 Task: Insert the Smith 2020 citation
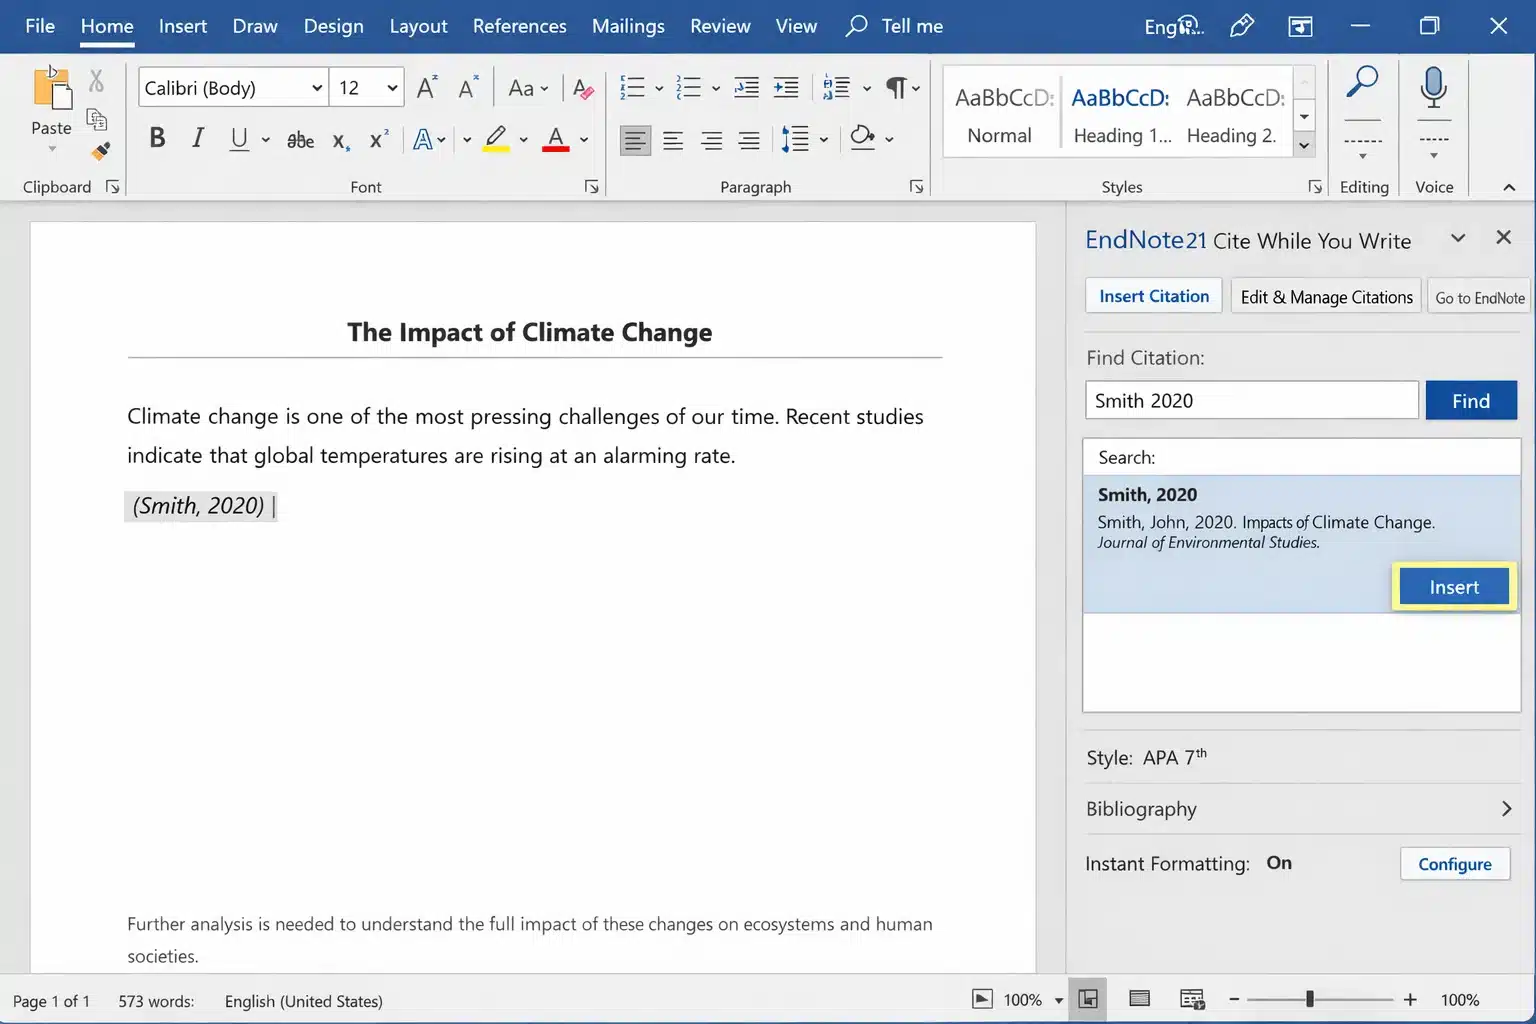coord(1453,586)
